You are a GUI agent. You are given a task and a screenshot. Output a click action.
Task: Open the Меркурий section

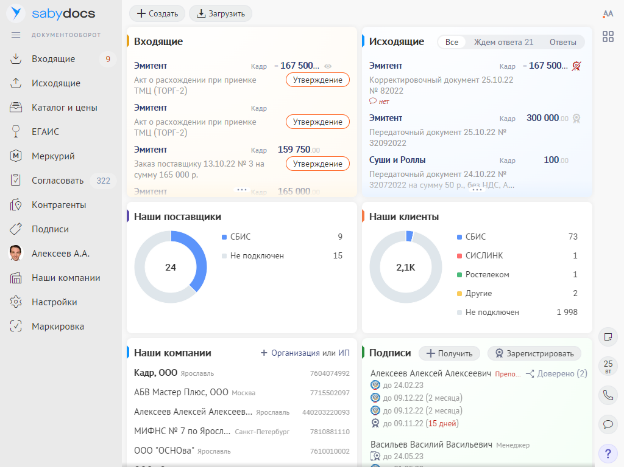pos(53,156)
